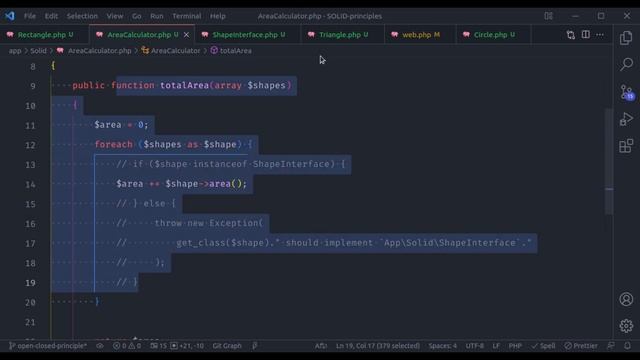Change language mode from PHP
Viewport: 640px width, 360px height.
515,346
